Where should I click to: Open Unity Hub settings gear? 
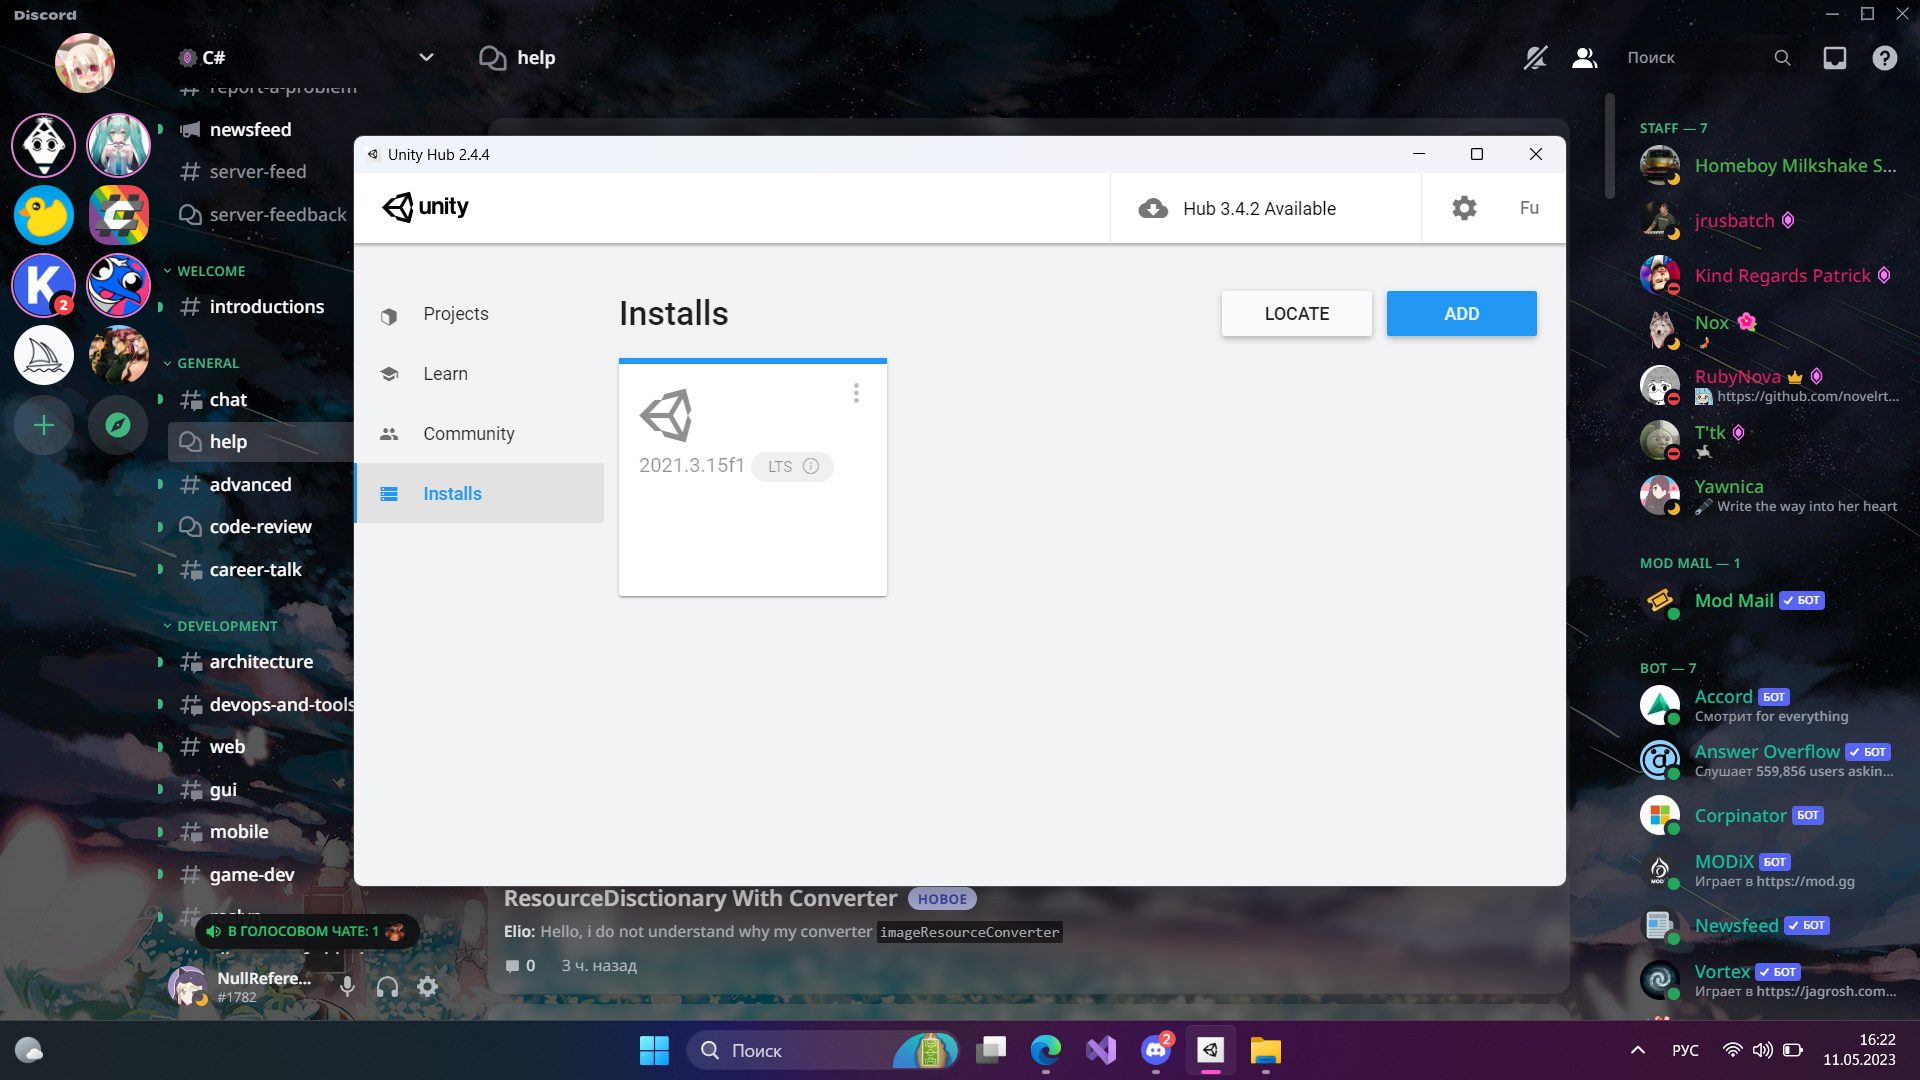coord(1464,208)
